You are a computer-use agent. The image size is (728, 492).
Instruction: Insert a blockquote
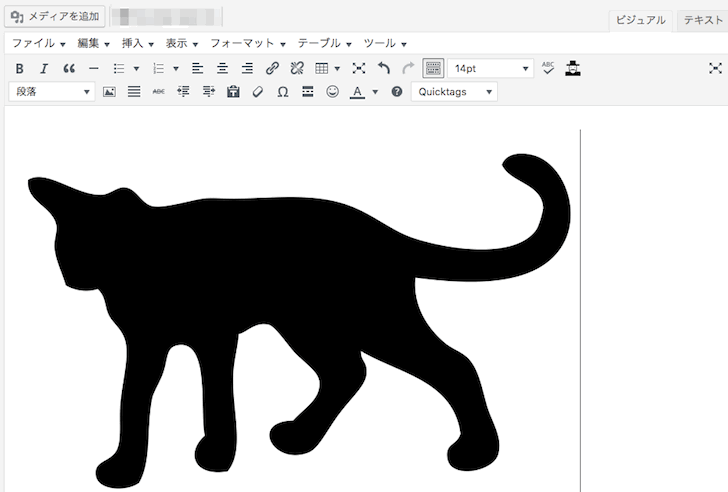[x=69, y=69]
